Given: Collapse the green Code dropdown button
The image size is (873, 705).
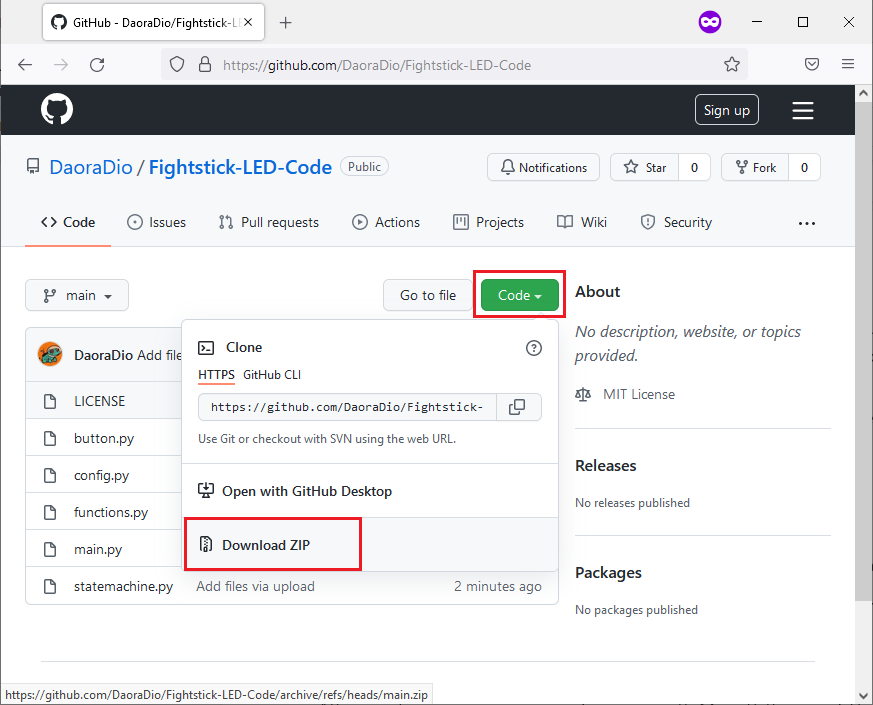Looking at the screenshot, I should point(519,295).
